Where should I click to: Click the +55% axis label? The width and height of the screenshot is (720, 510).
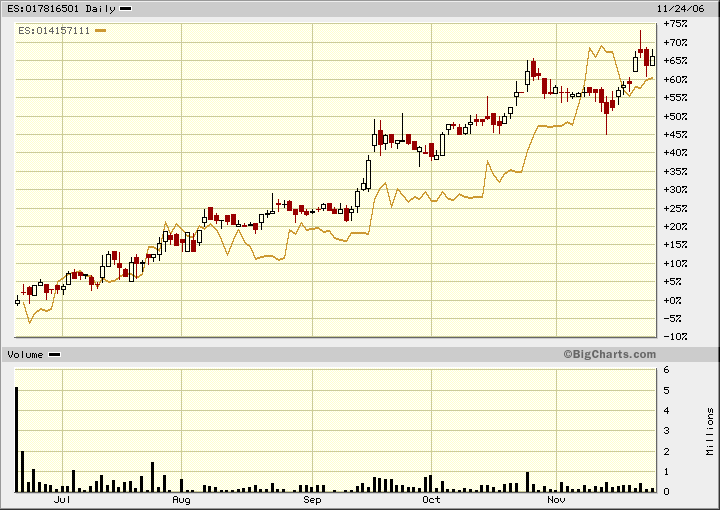[x=675, y=97]
